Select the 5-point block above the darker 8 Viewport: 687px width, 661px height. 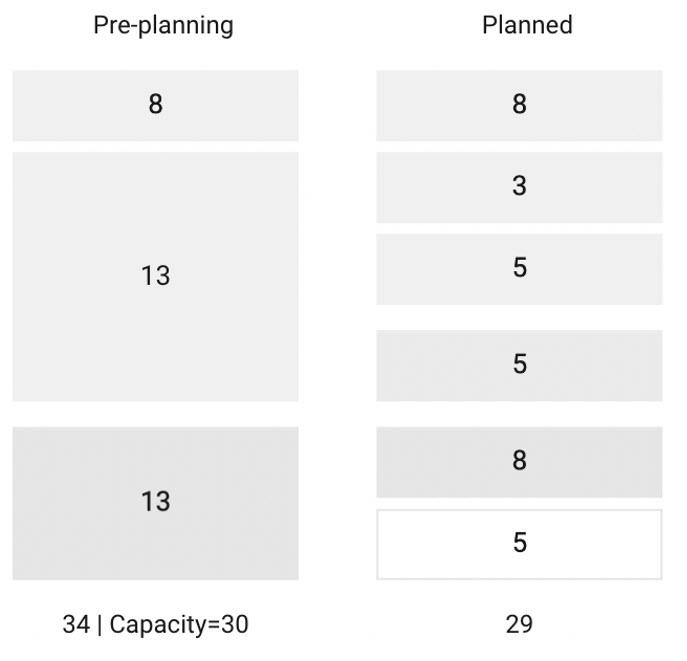[519, 366]
